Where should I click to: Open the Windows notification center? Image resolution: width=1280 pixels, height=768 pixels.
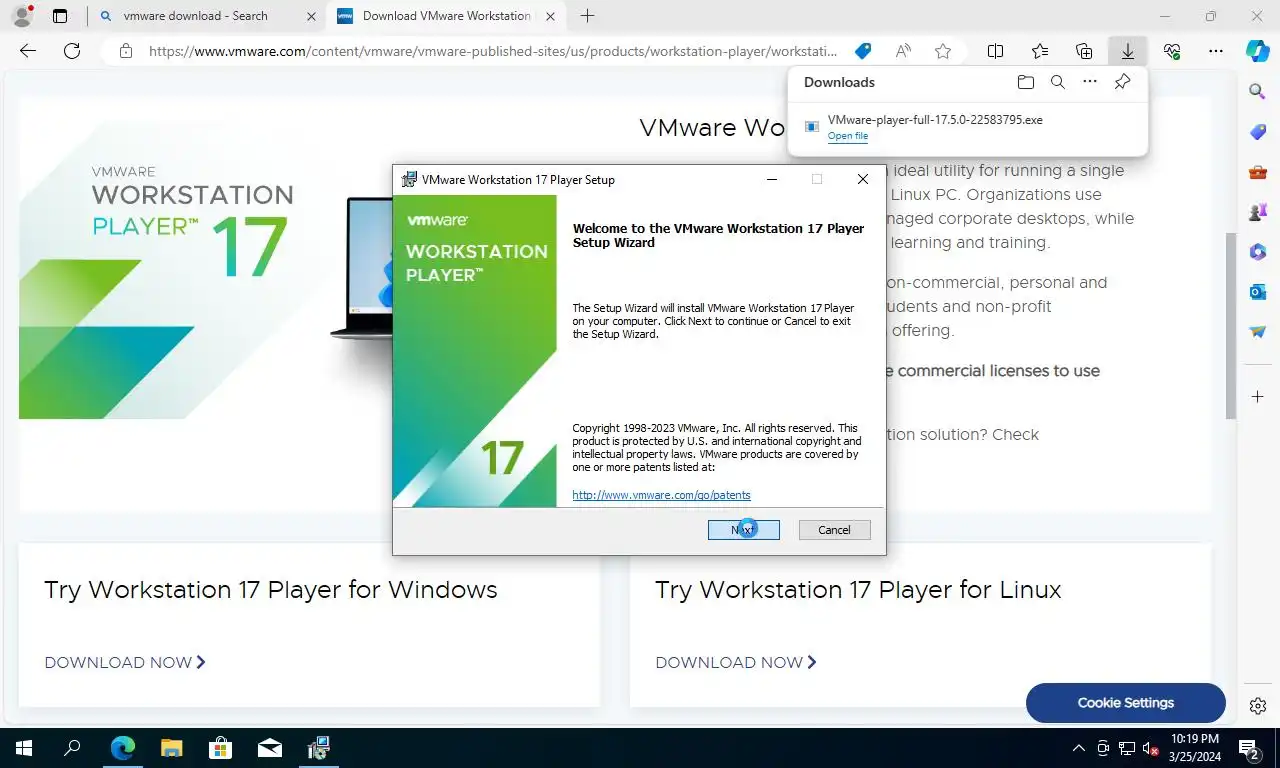pos(1248,748)
